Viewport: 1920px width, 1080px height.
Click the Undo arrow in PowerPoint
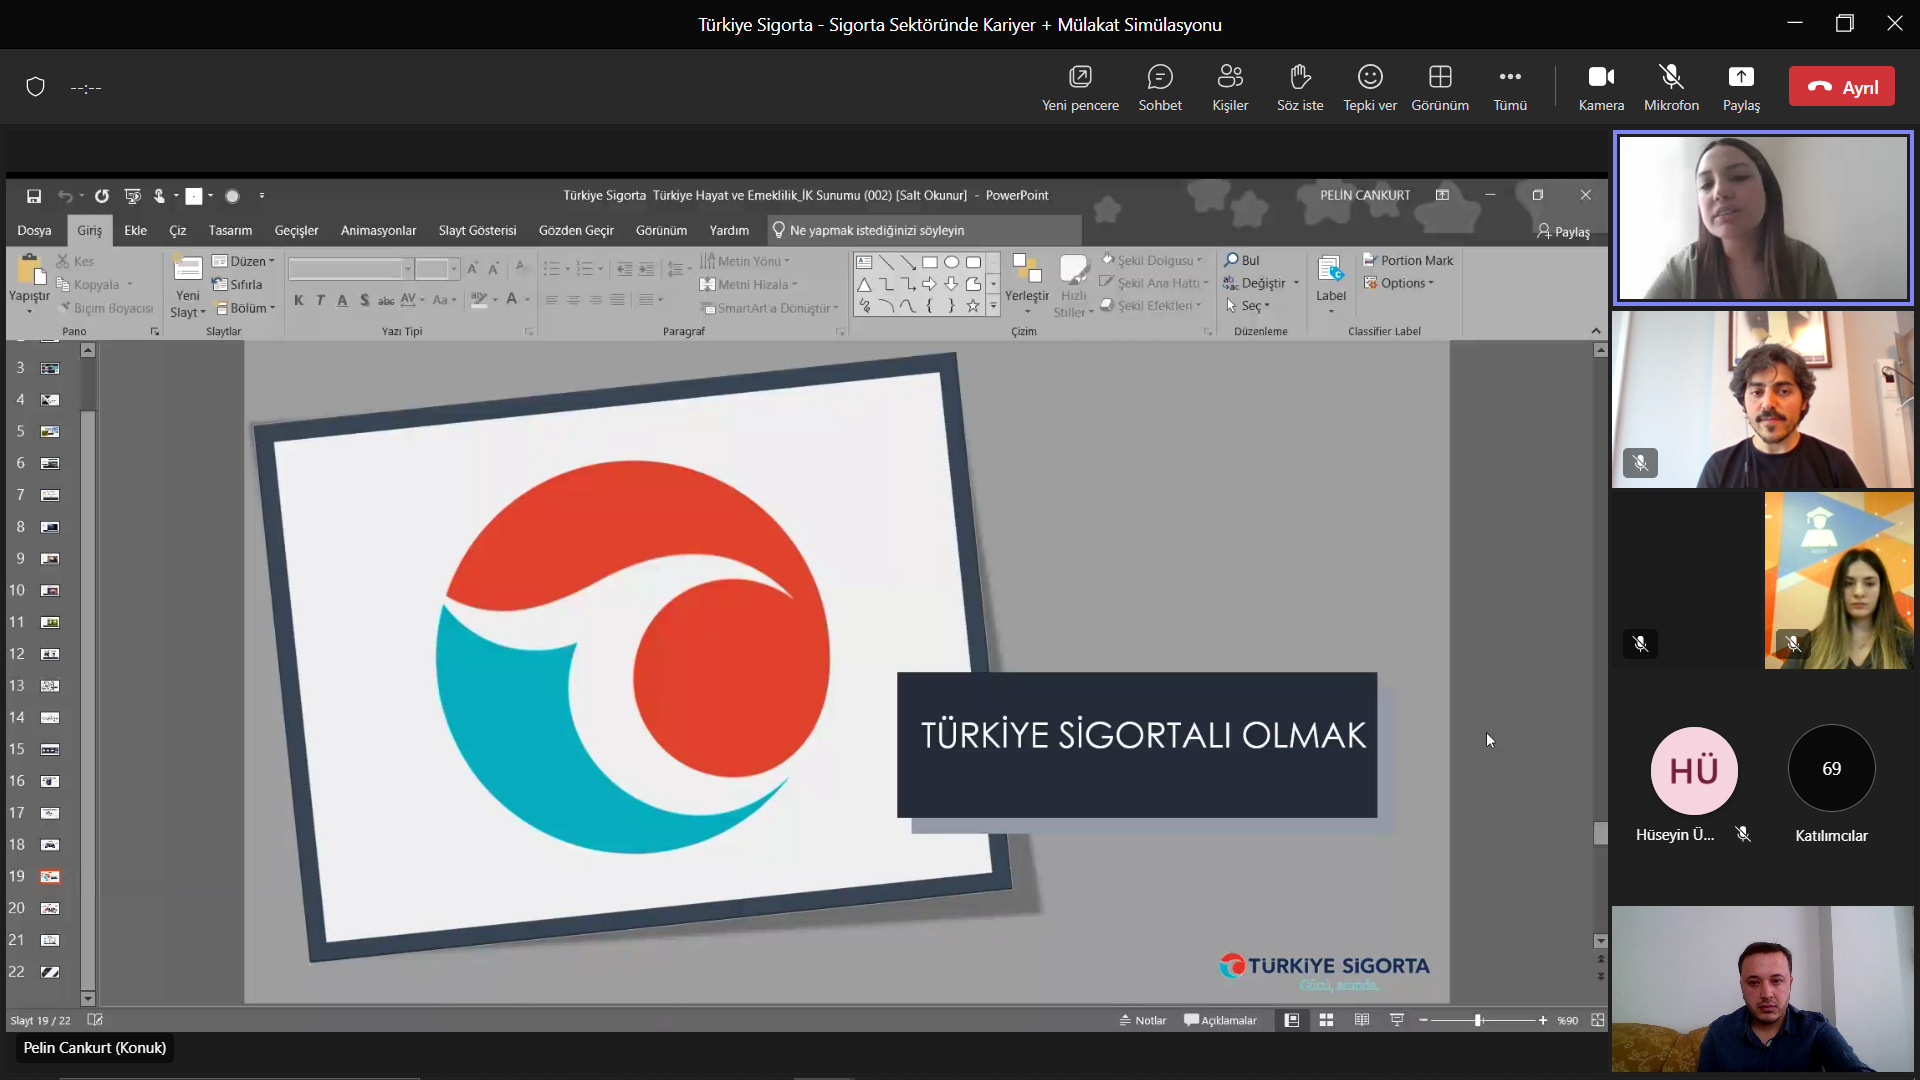pos(65,196)
